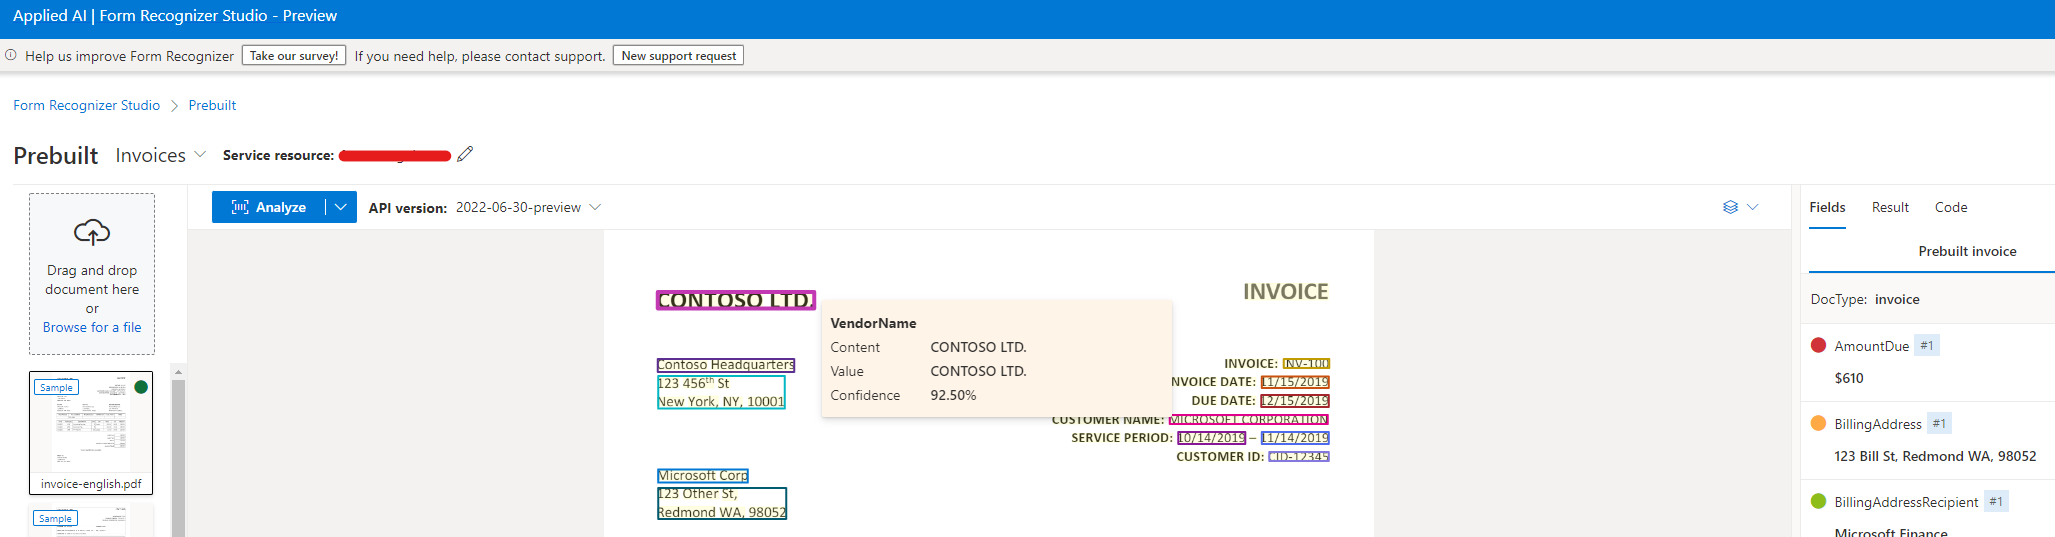Select the BillingAddressRecipient field label

coord(1906,502)
